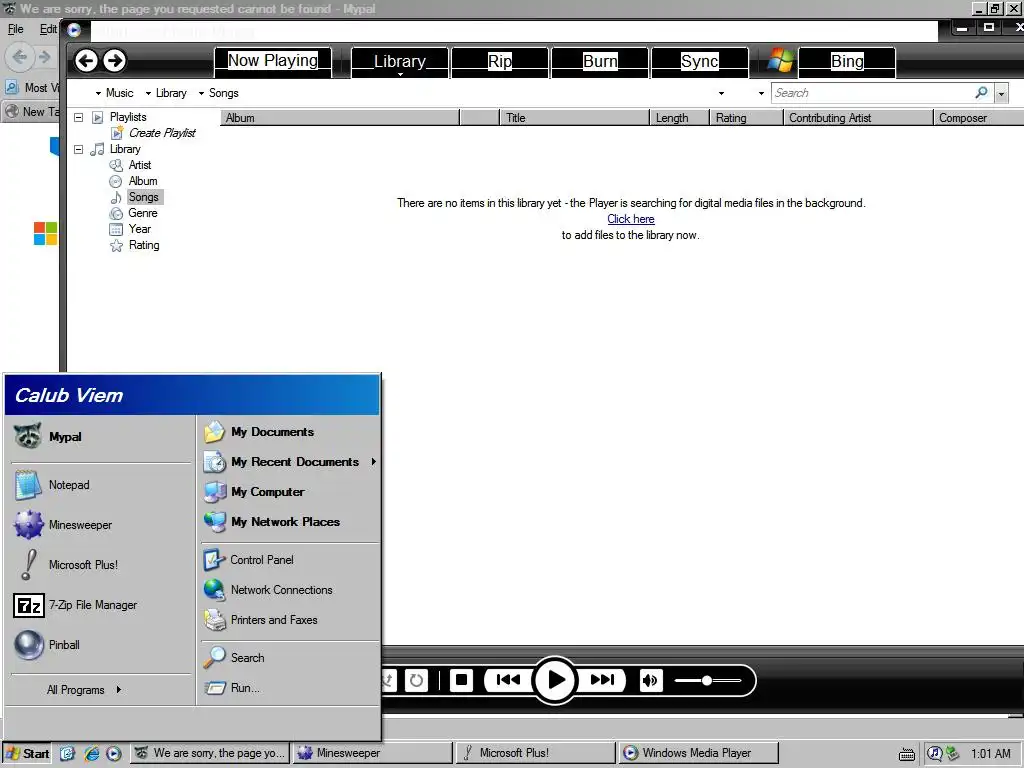Click the 'Click here' link to add files
Viewport: 1024px width, 768px height.
point(631,219)
